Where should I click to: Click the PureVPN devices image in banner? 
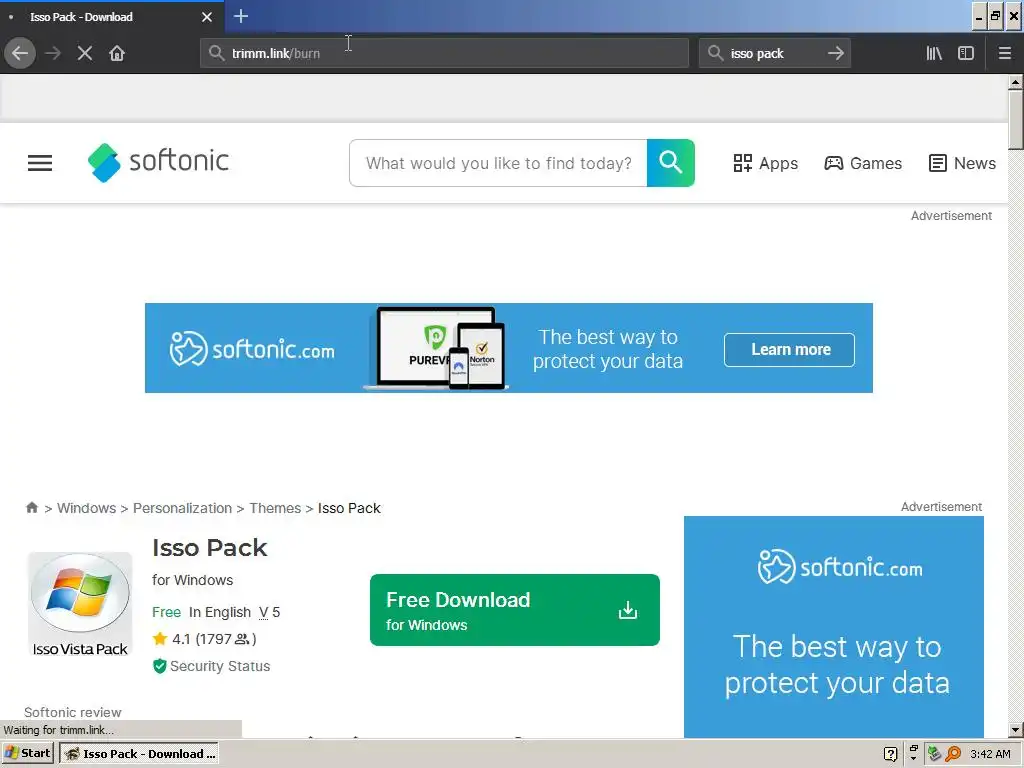click(x=436, y=348)
